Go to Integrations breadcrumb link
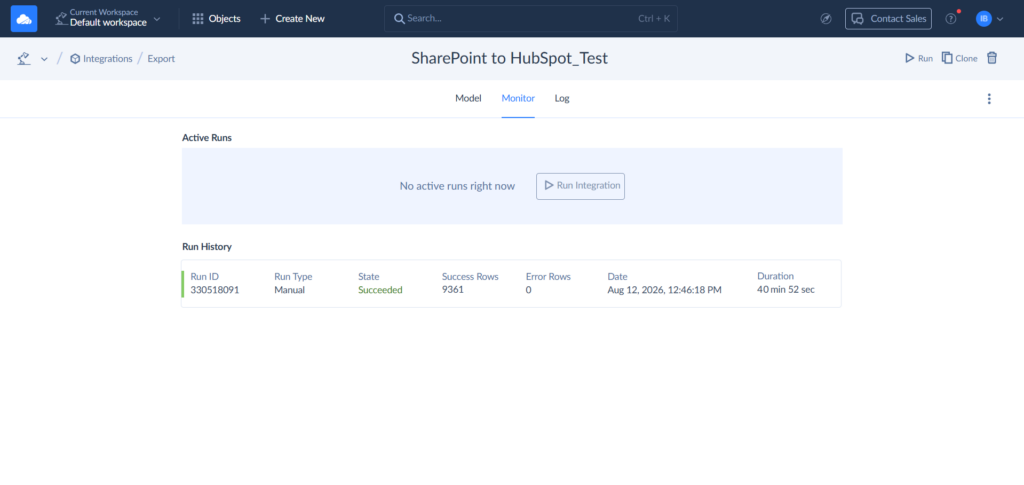1024x485 pixels. pos(108,59)
